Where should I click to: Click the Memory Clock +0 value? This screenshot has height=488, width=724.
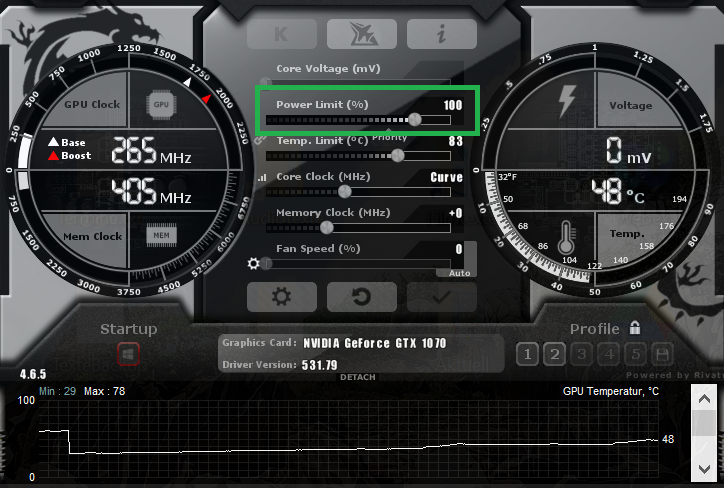pos(455,213)
